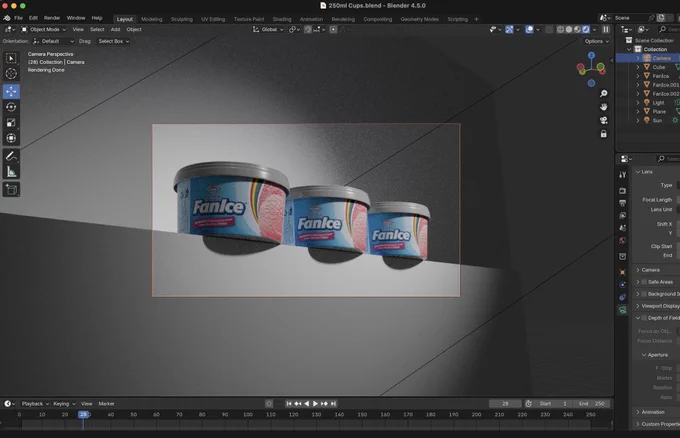Select the Measure tool
The width and height of the screenshot is (680, 438).
(x=11, y=172)
